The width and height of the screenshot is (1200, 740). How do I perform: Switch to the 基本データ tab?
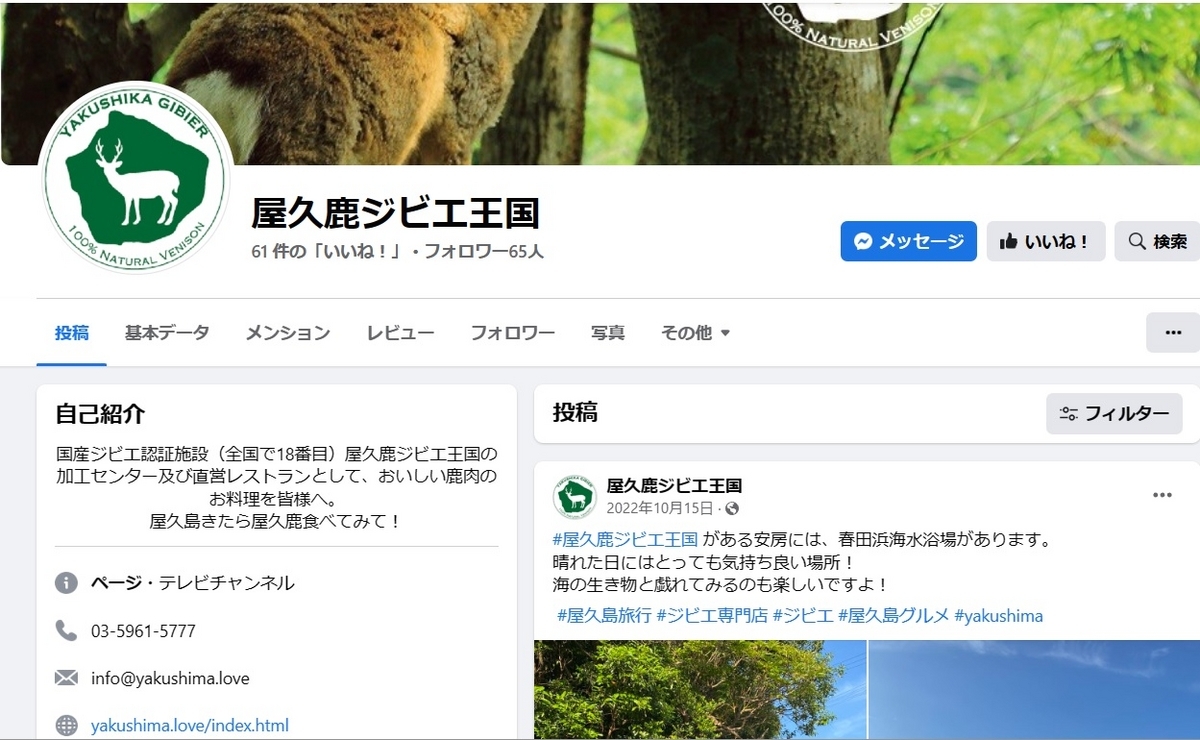pyautogui.click(x=167, y=333)
